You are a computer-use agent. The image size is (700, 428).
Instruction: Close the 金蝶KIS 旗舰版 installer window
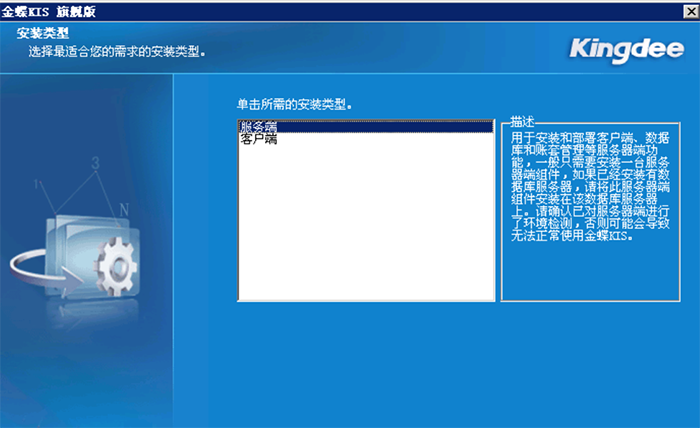pos(691,11)
